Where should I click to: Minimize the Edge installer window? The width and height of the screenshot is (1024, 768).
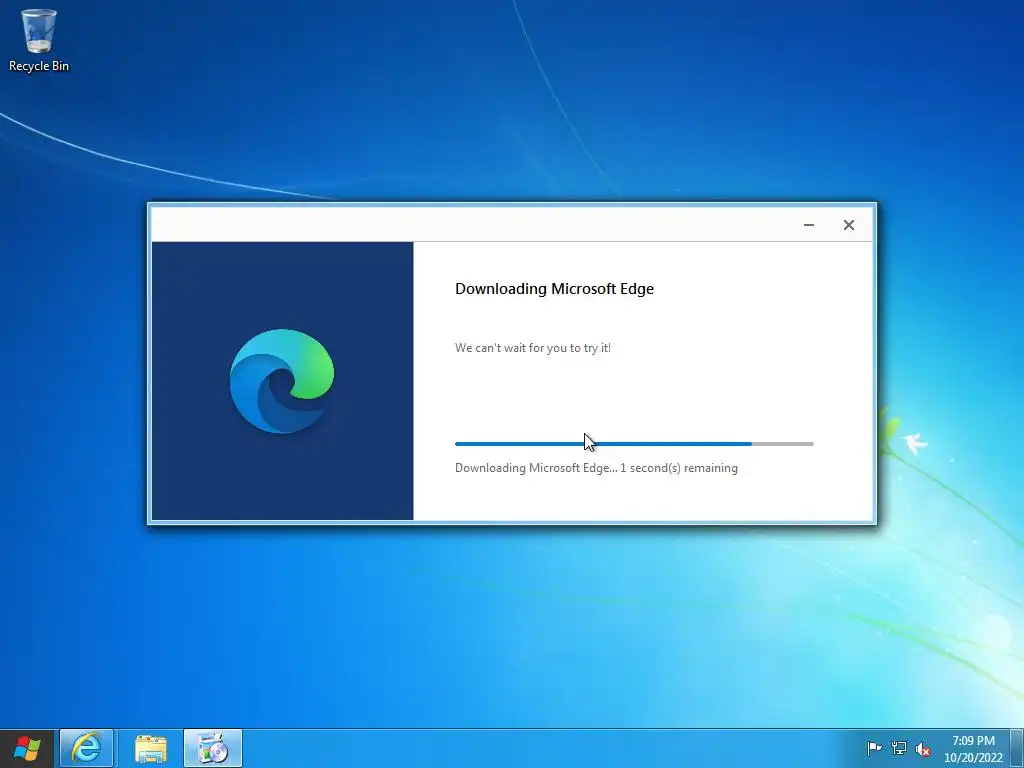[x=808, y=225]
